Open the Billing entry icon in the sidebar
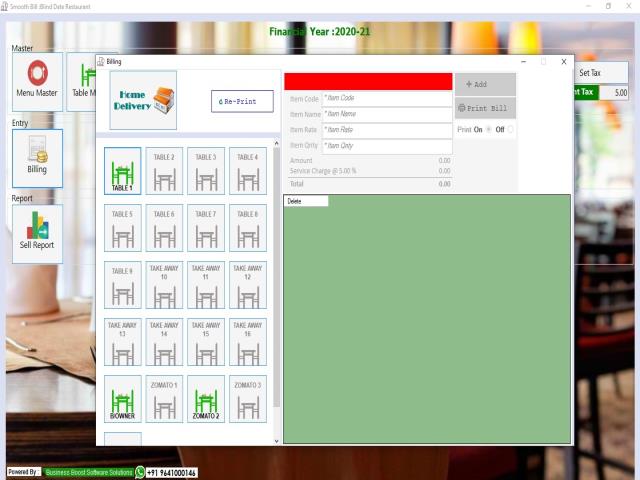The width and height of the screenshot is (640, 480). [37, 158]
